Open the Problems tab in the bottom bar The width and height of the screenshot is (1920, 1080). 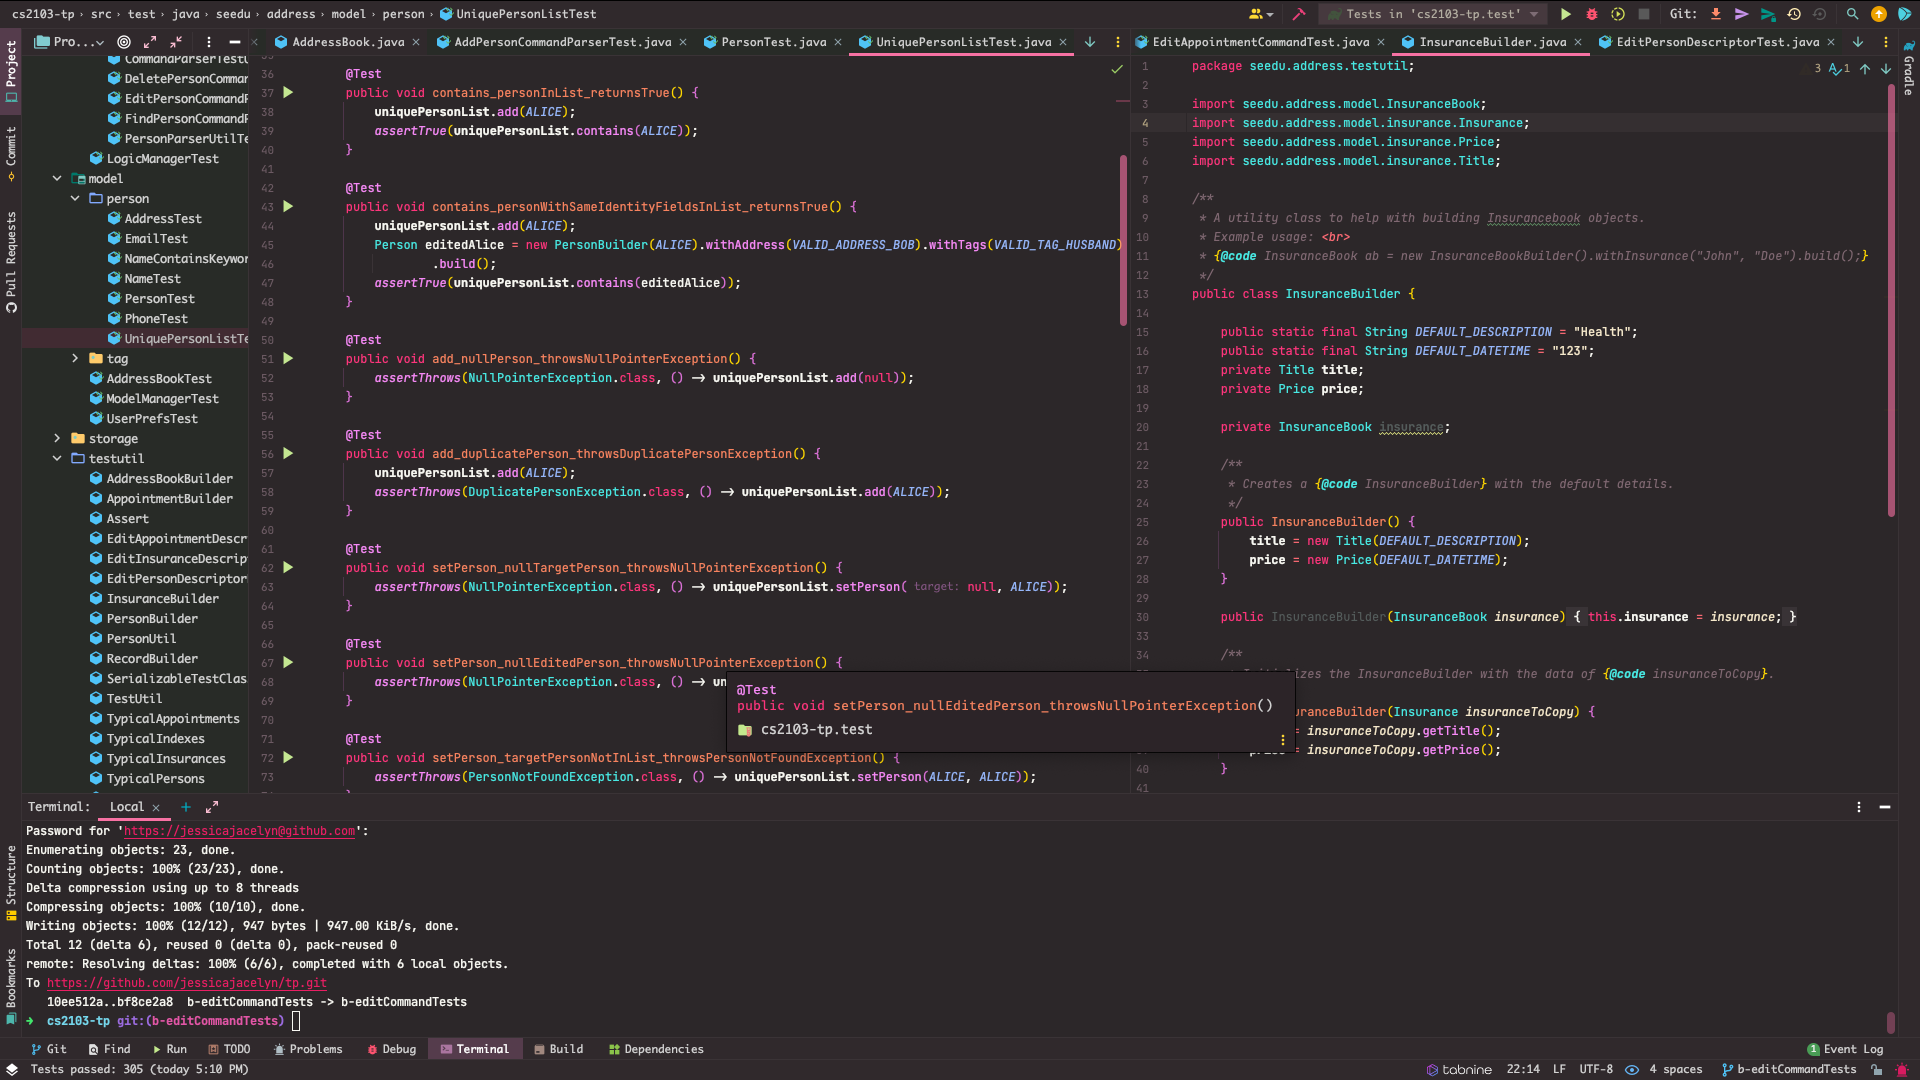(x=307, y=1049)
